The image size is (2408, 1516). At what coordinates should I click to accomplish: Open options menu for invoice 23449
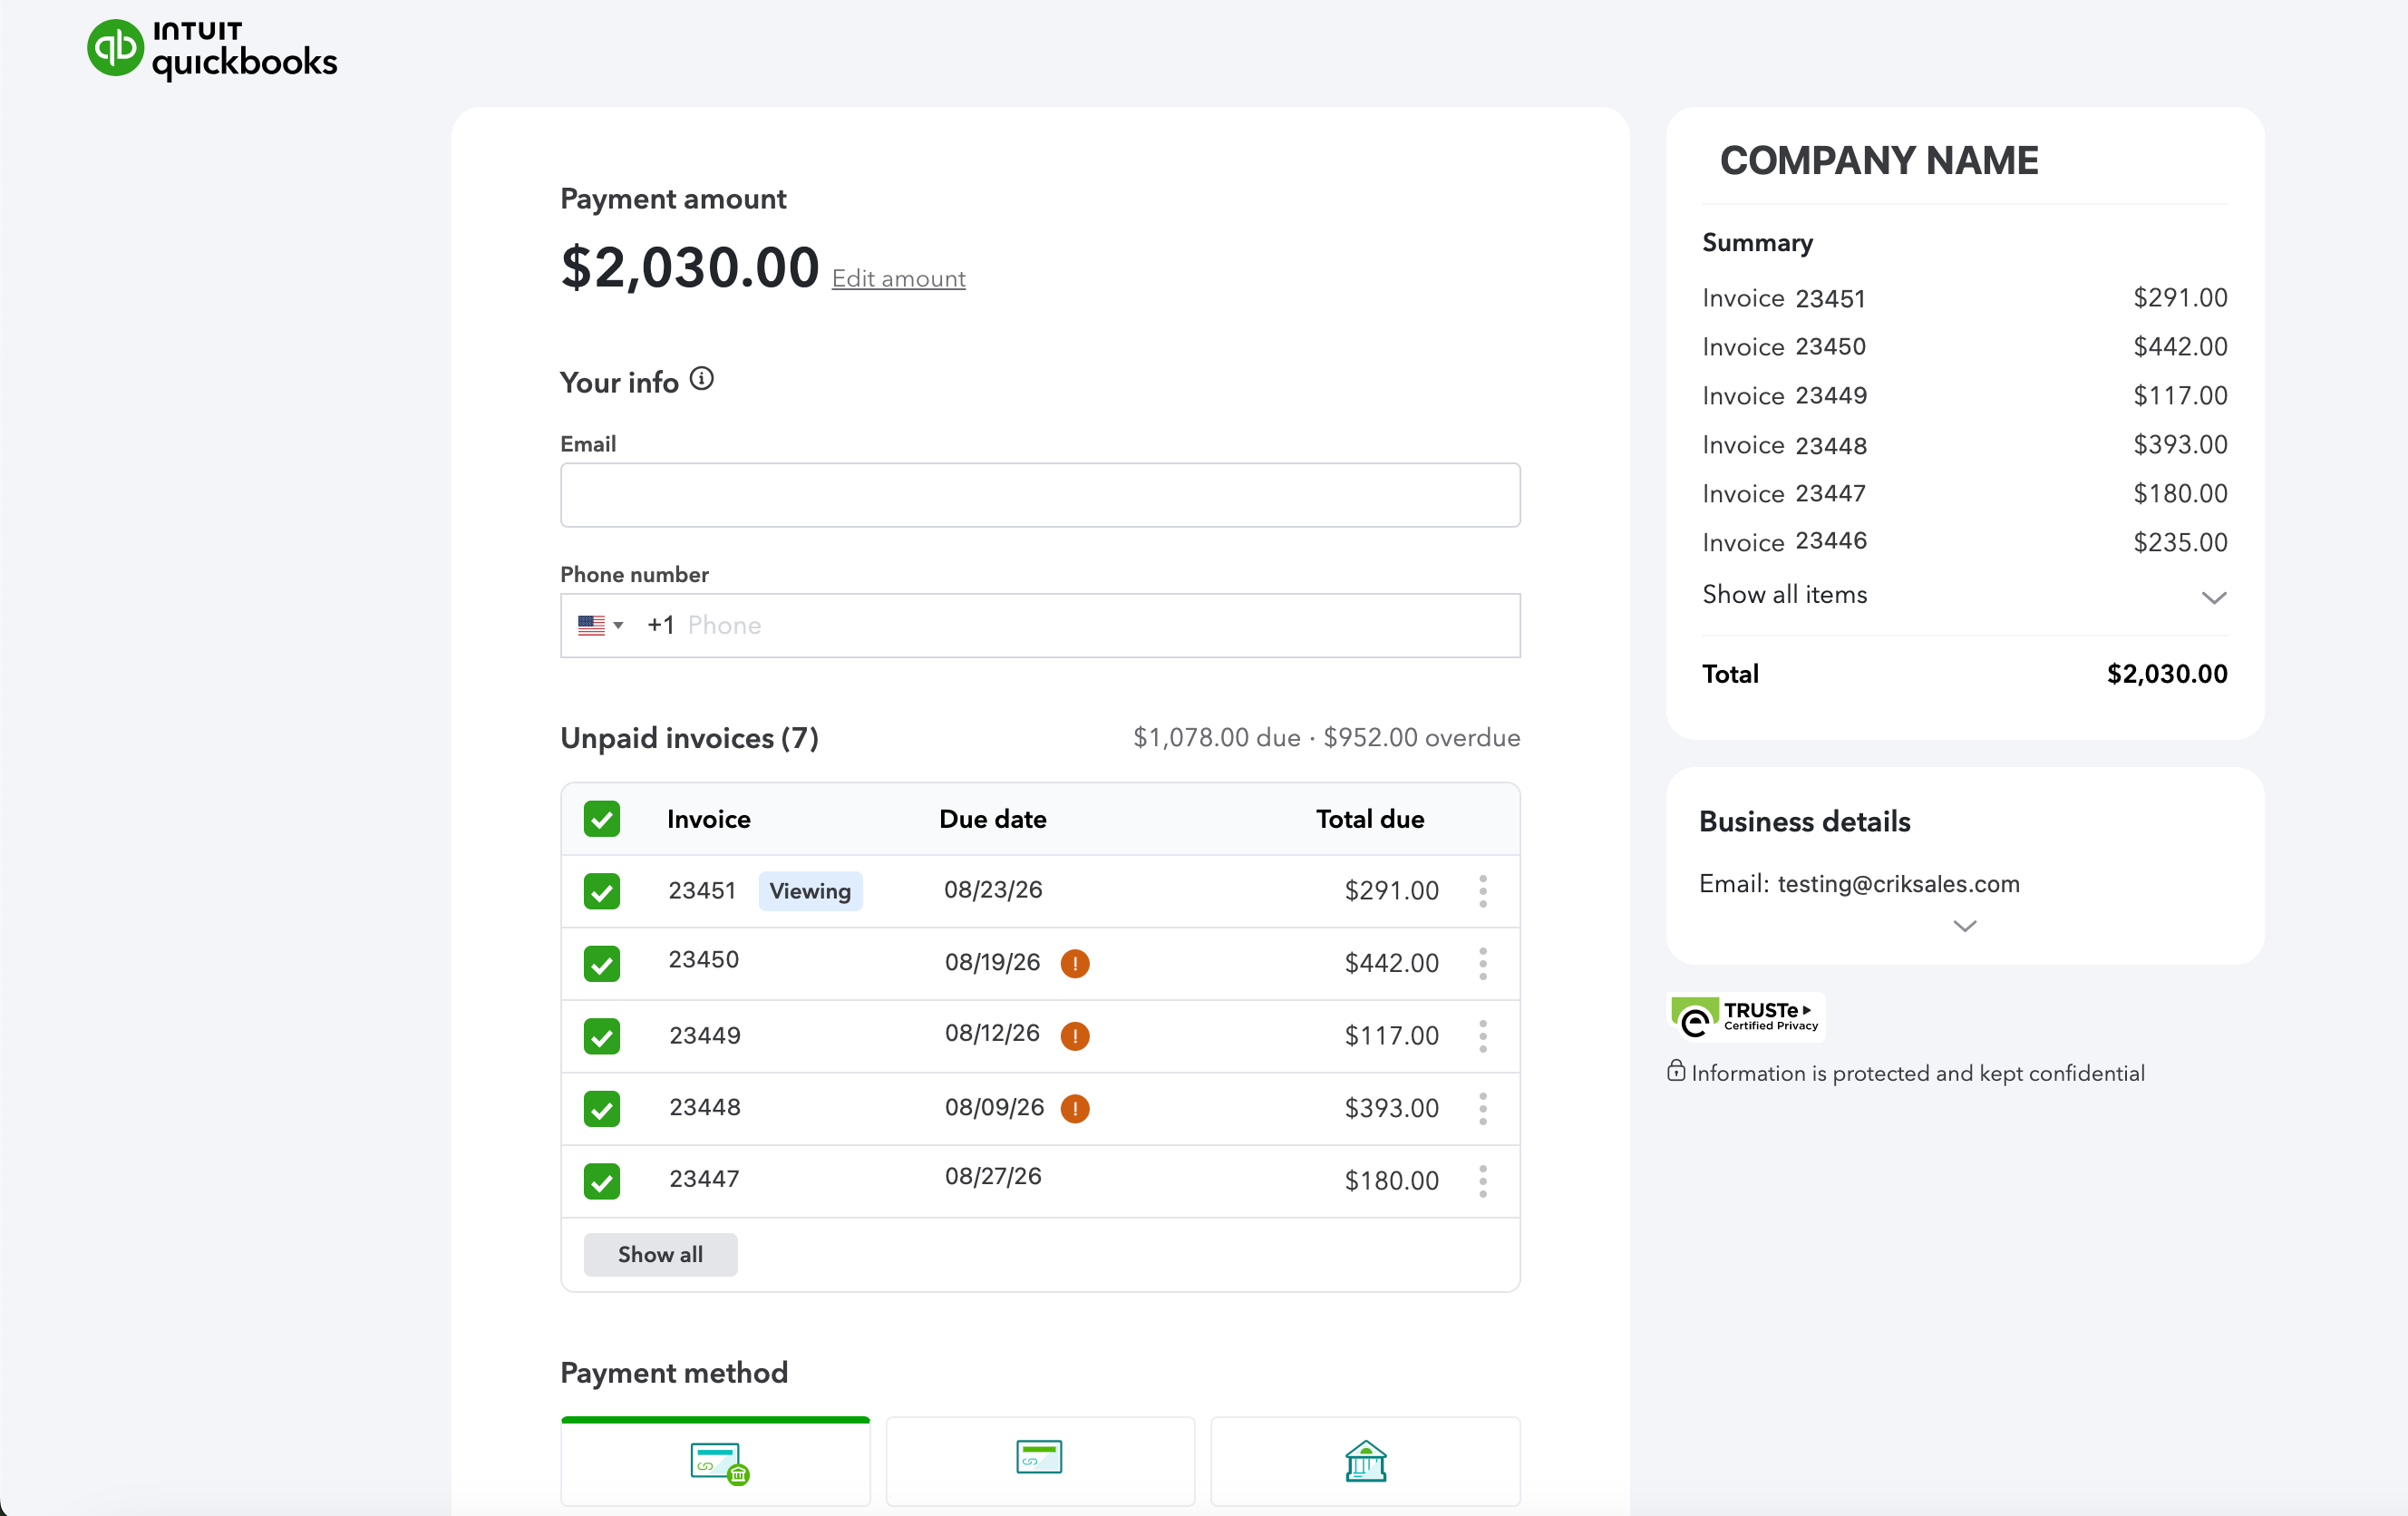coord(1483,1036)
